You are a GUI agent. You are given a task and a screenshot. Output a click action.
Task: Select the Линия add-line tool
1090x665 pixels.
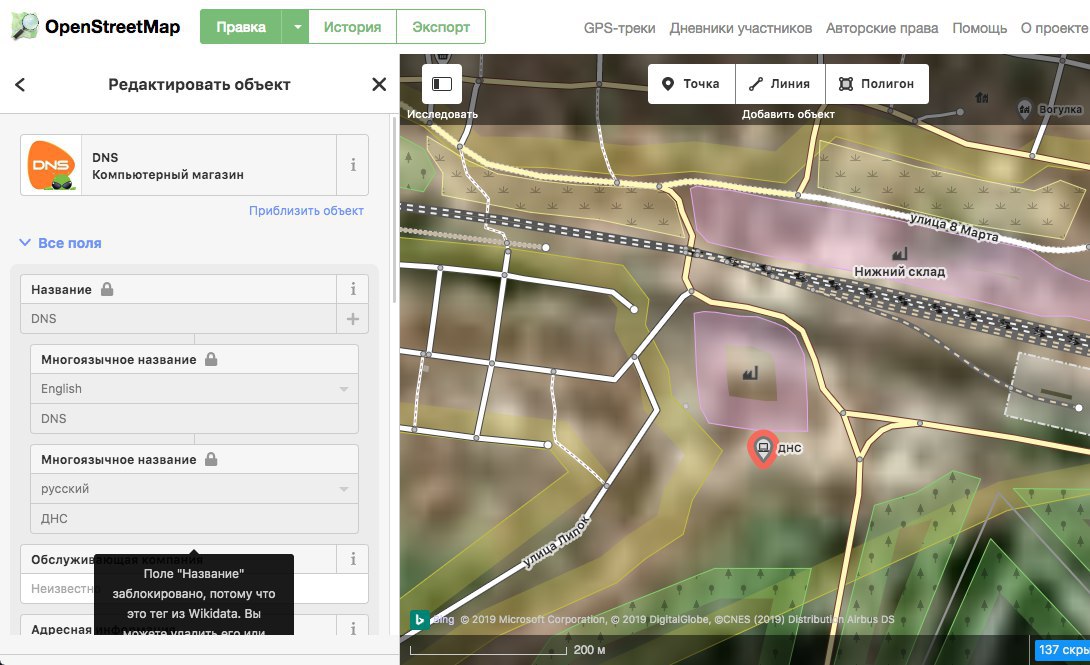point(780,84)
